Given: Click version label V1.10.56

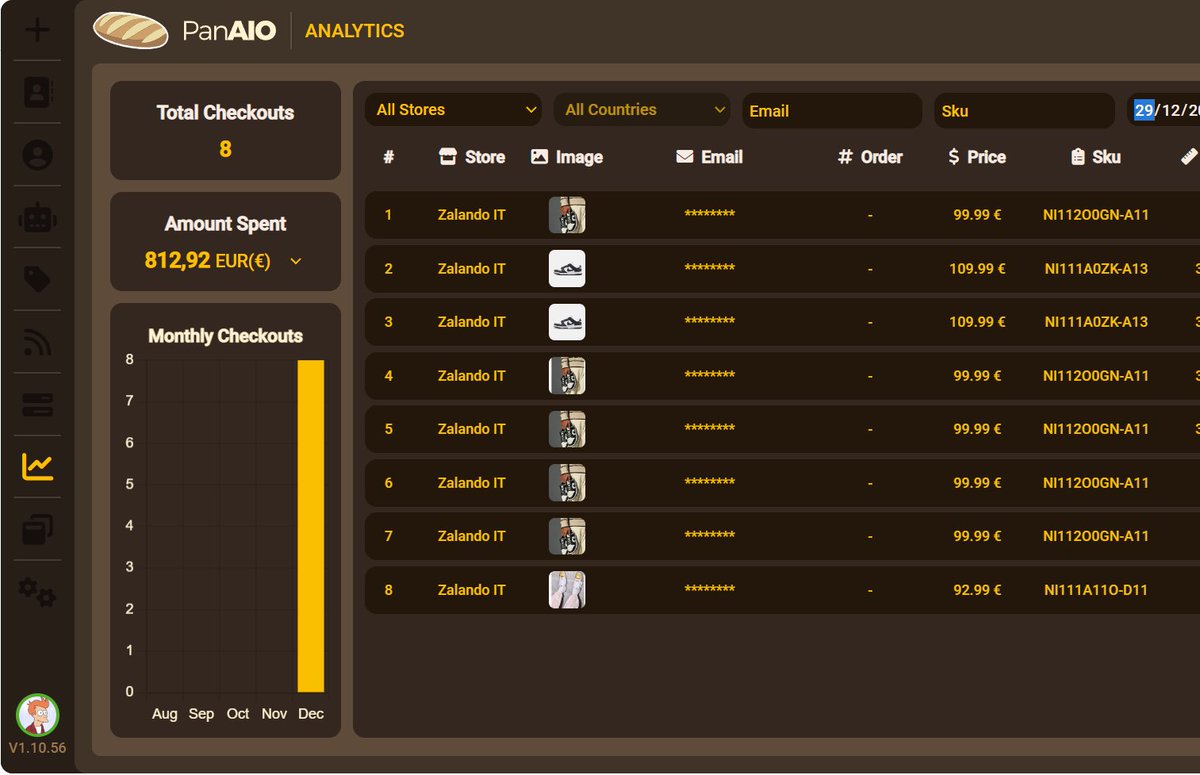Looking at the screenshot, I should [x=38, y=748].
